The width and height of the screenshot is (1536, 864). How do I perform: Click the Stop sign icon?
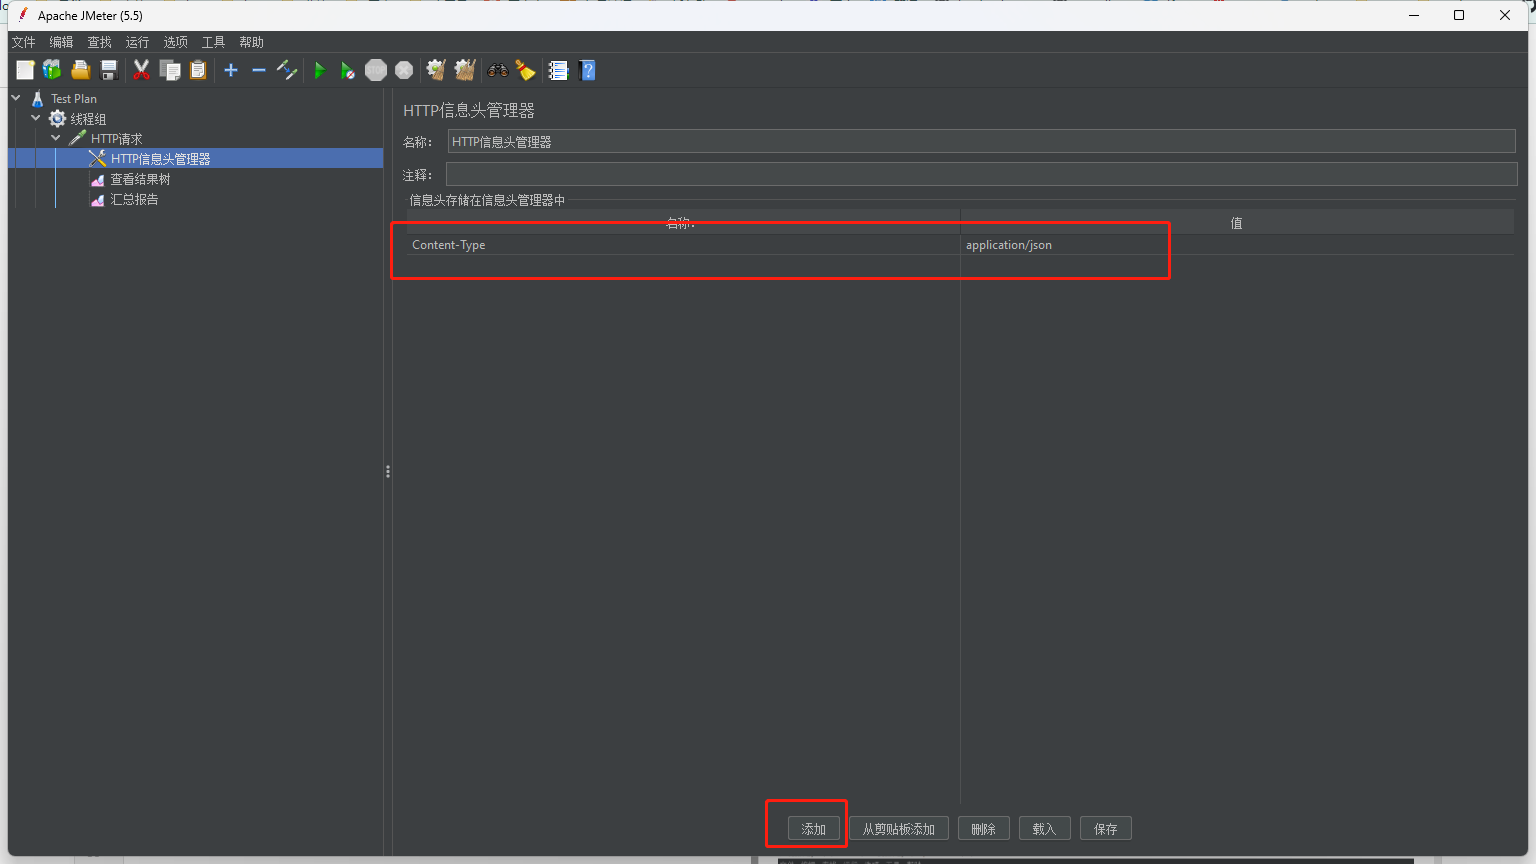[x=376, y=70]
